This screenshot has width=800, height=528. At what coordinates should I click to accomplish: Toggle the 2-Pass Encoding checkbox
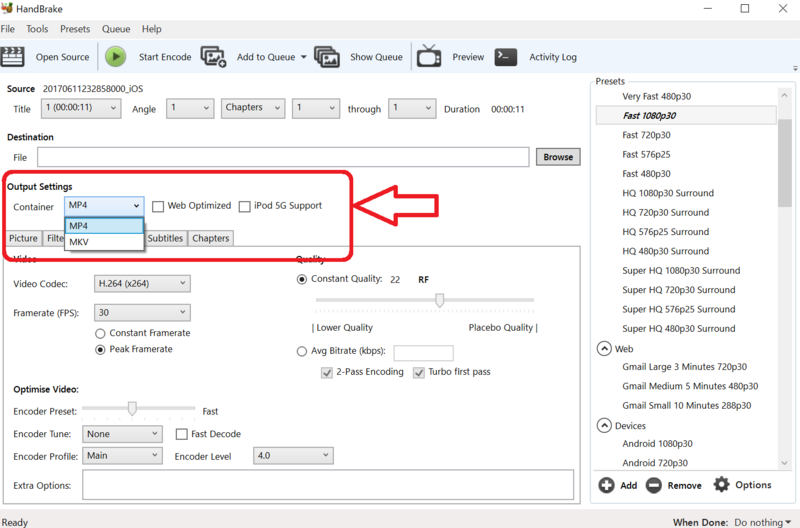327,373
